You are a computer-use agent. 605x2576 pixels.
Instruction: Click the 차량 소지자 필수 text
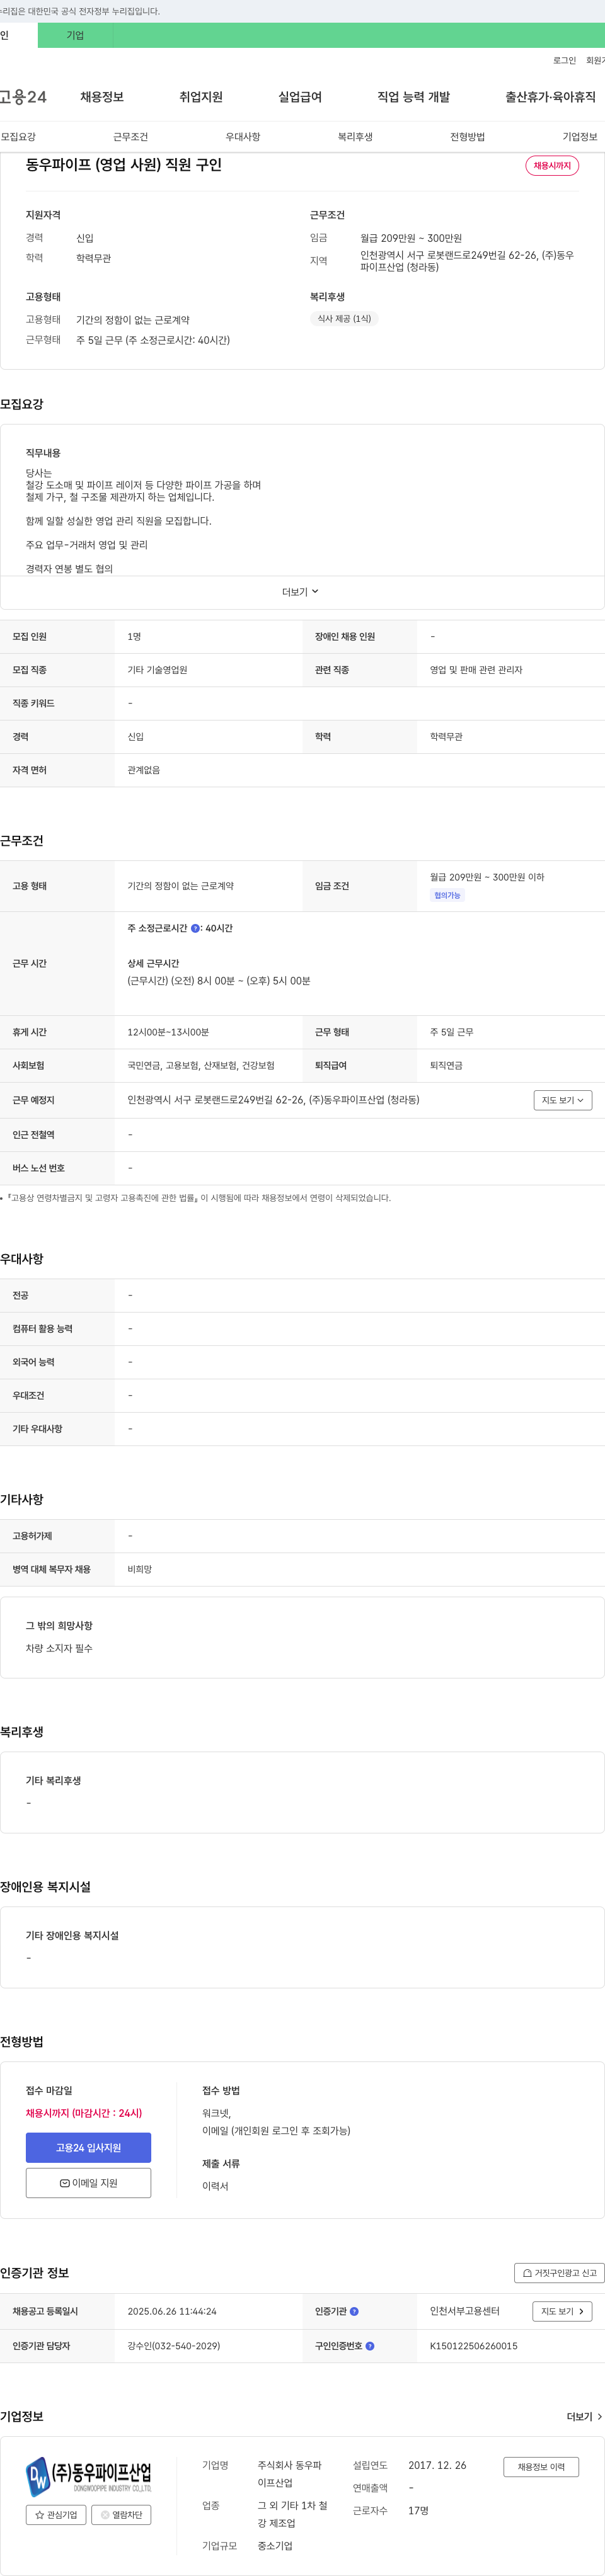click(59, 1648)
